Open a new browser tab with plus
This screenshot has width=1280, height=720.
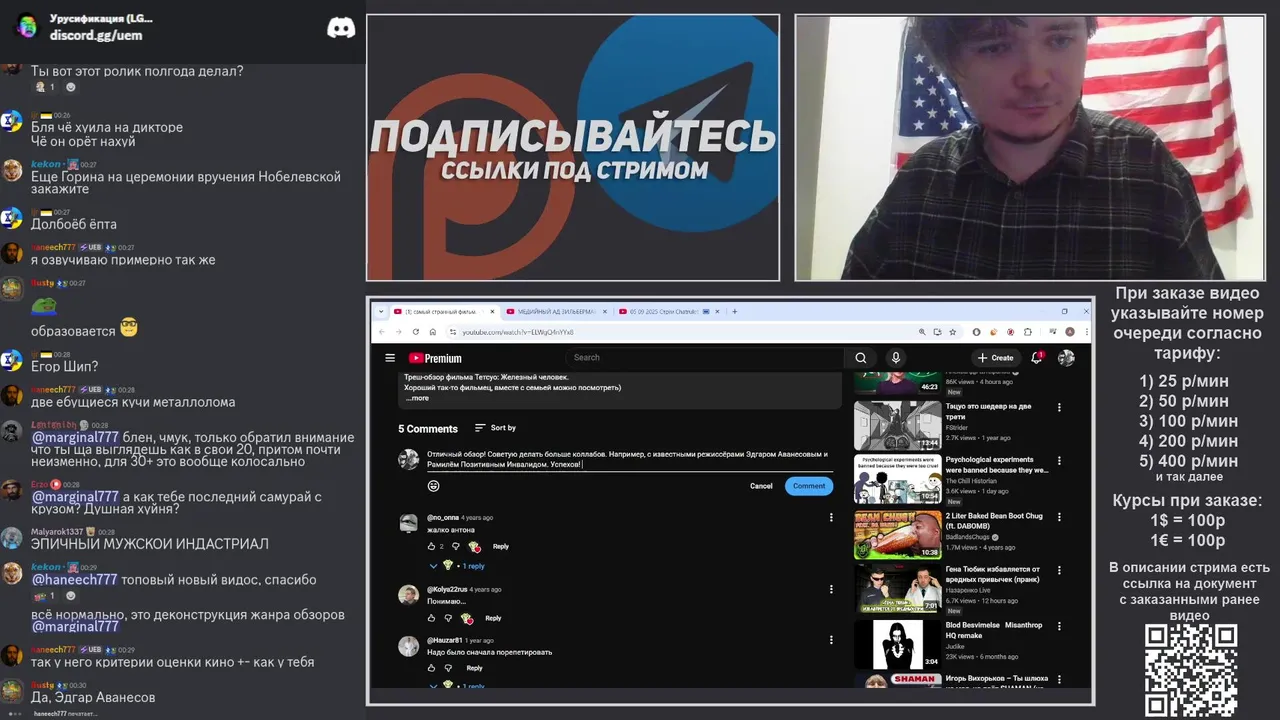(x=735, y=311)
